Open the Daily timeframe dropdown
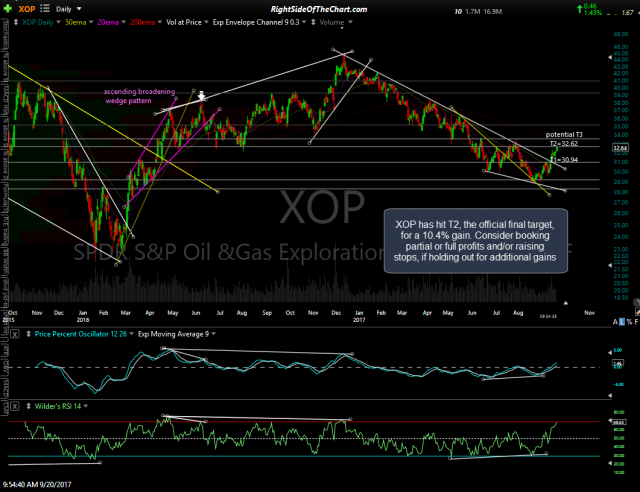Image resolution: width=640 pixels, height=492 pixels. click(x=79, y=9)
